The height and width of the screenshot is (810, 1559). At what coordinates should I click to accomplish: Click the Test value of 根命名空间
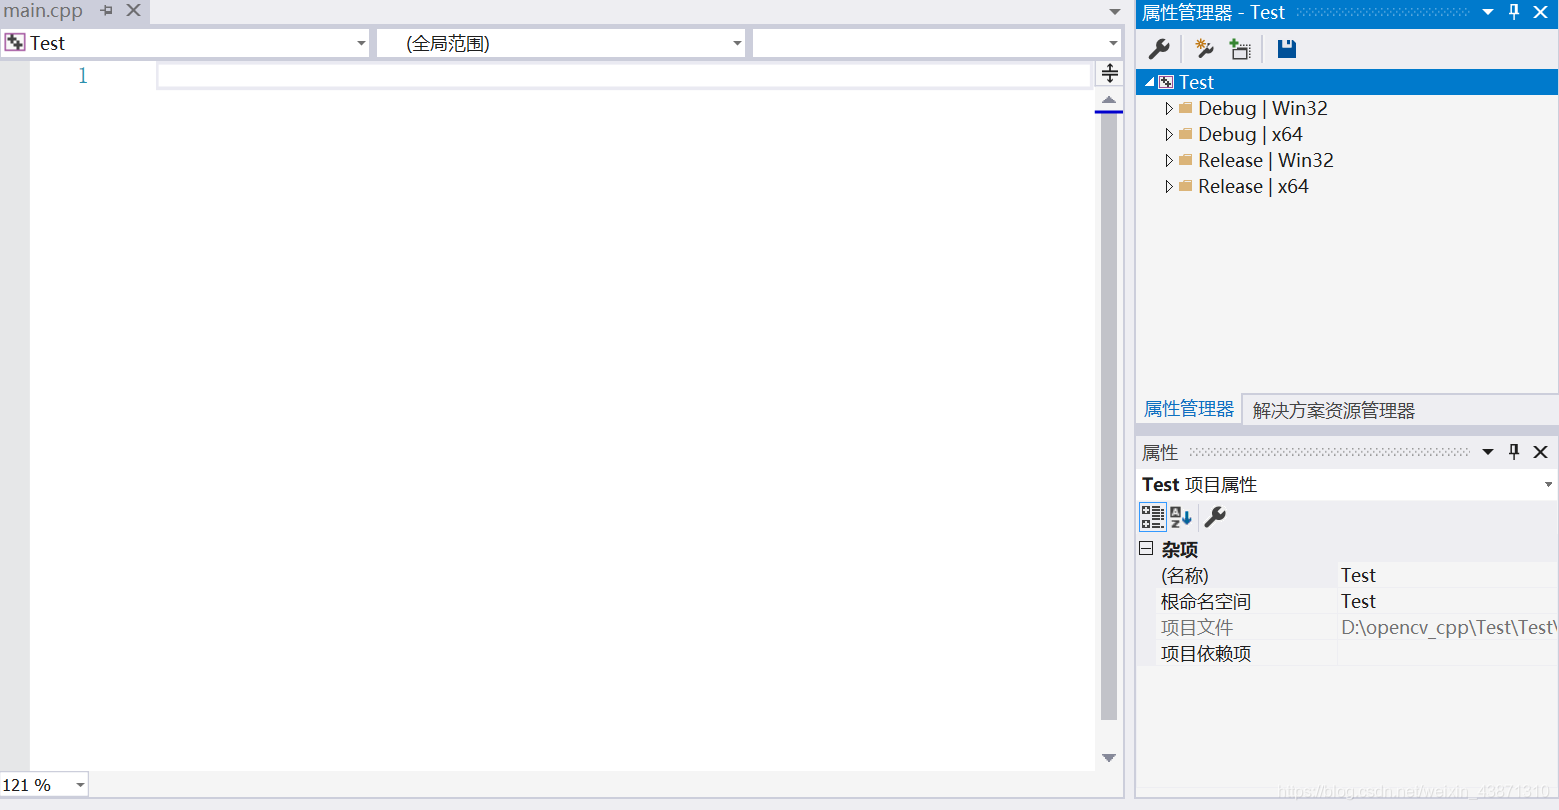pos(1358,601)
